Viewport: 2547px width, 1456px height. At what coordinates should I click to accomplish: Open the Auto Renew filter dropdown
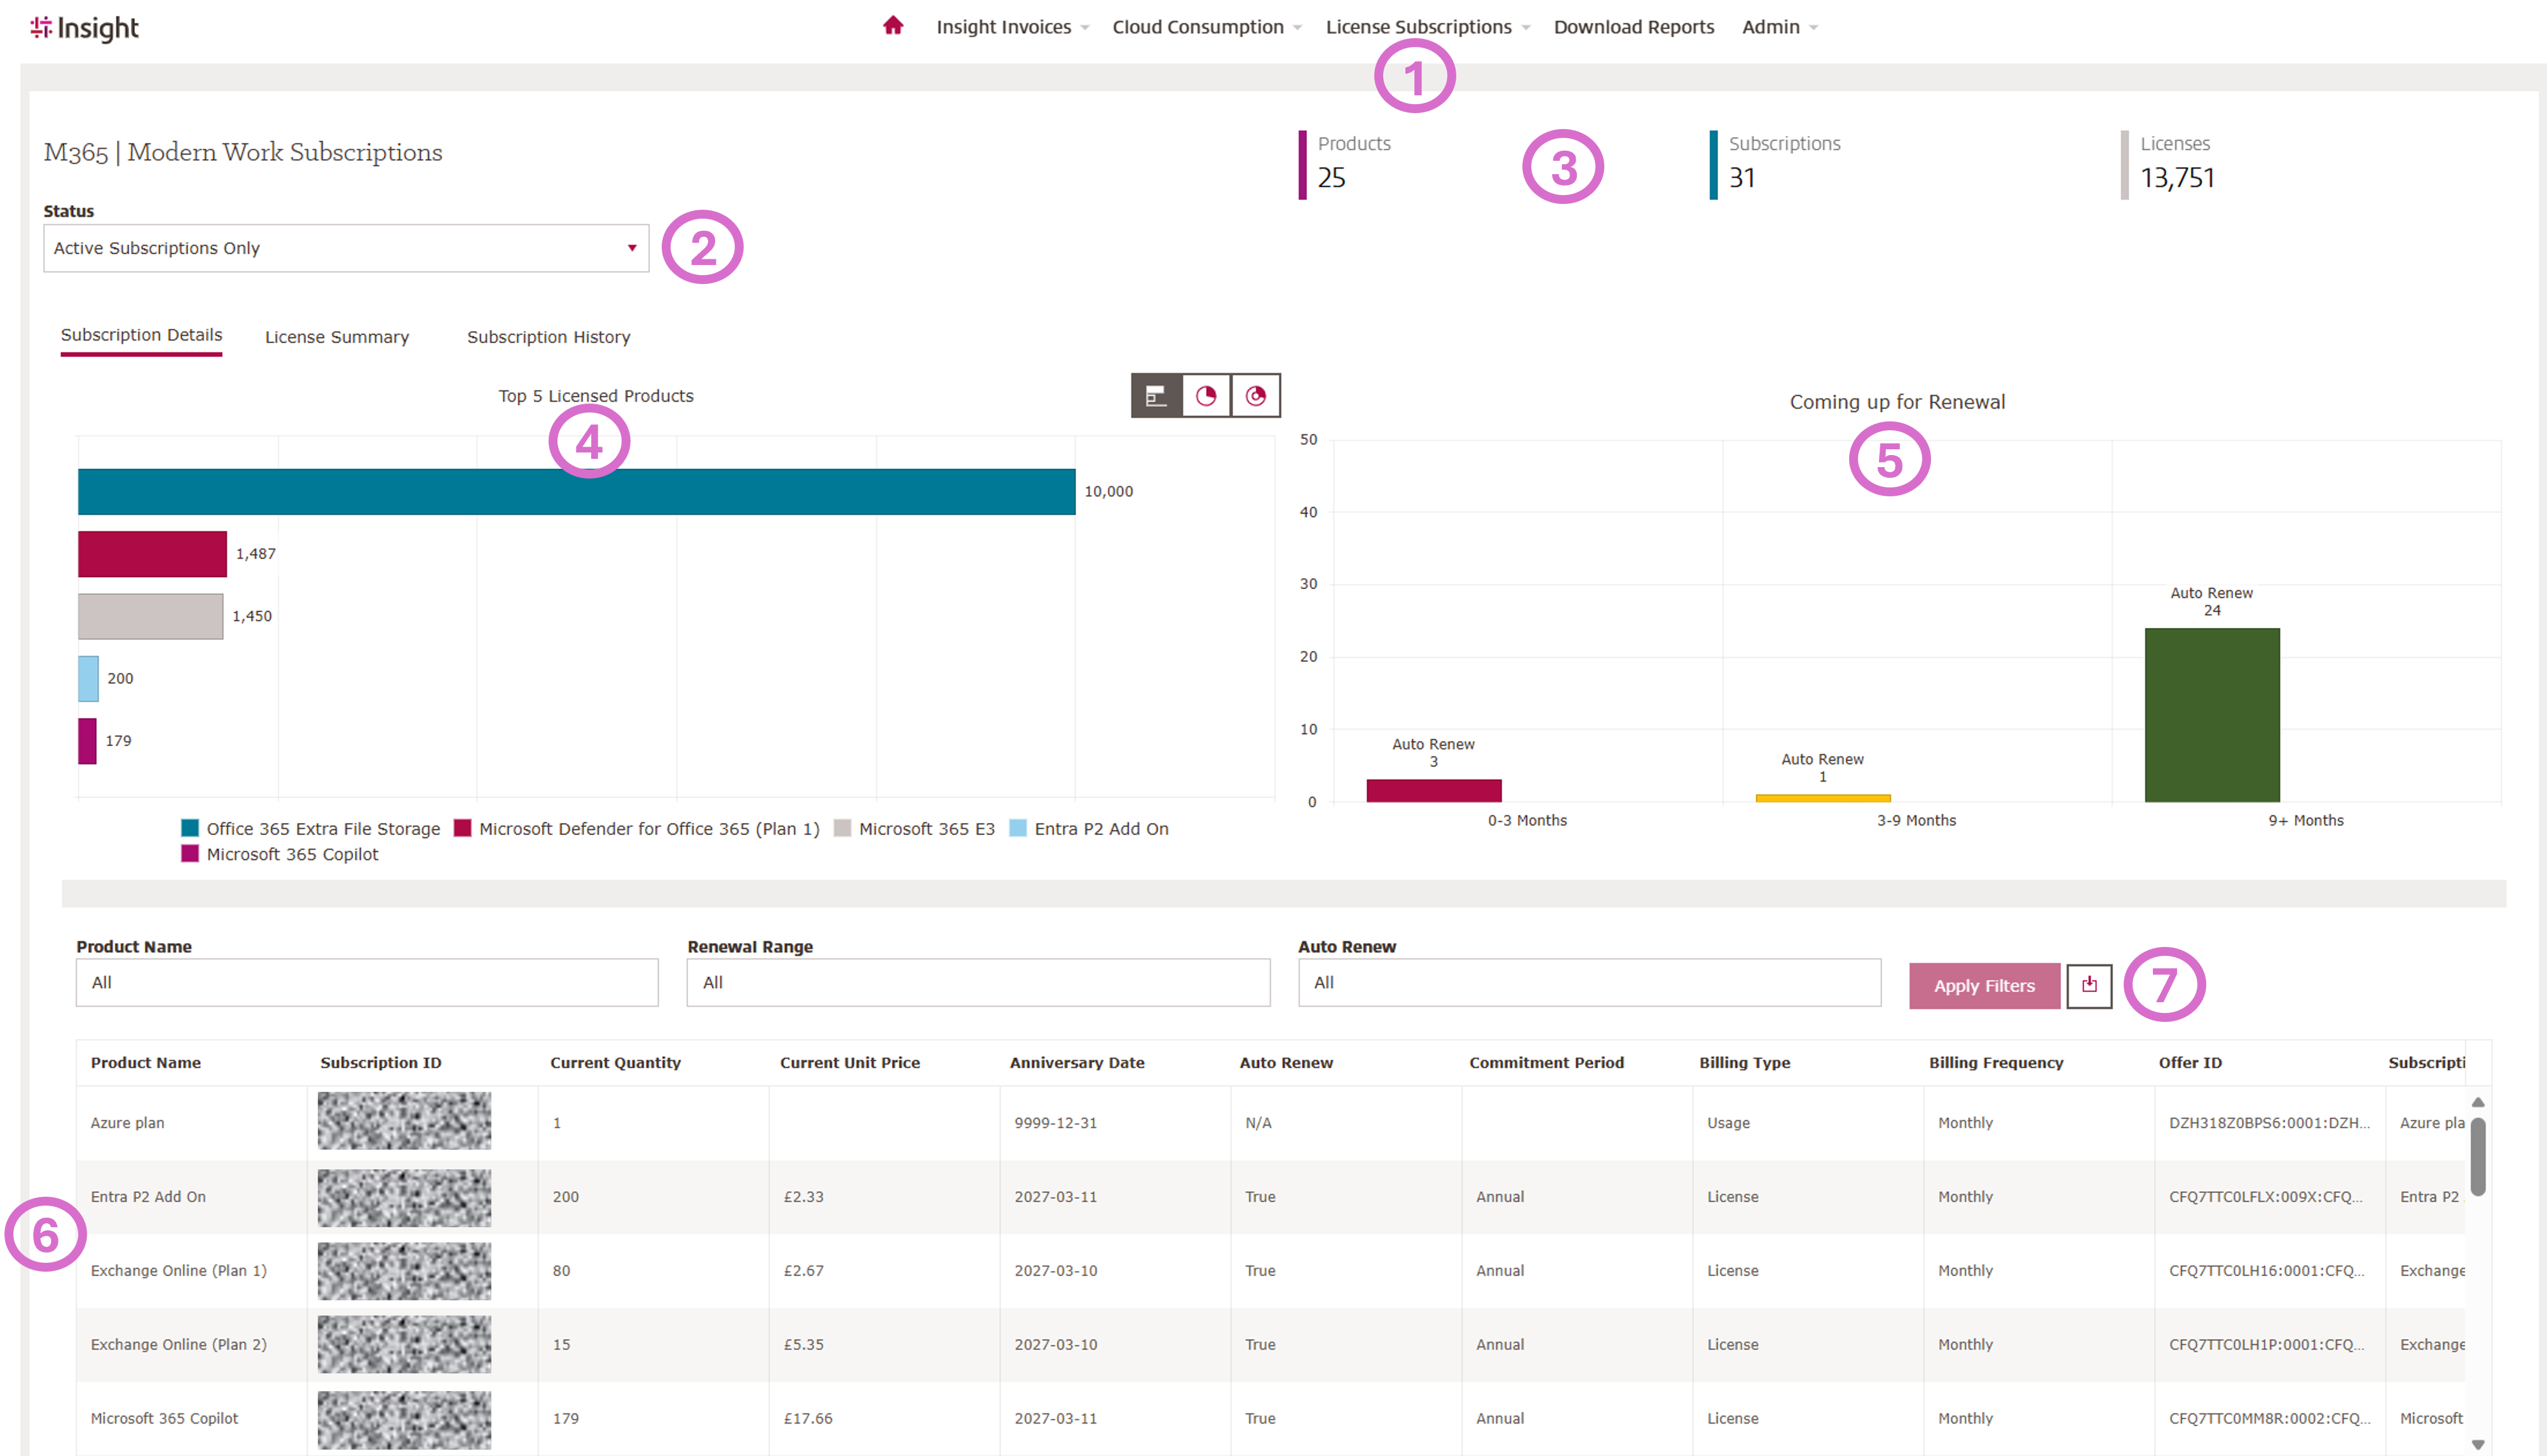pos(1589,983)
